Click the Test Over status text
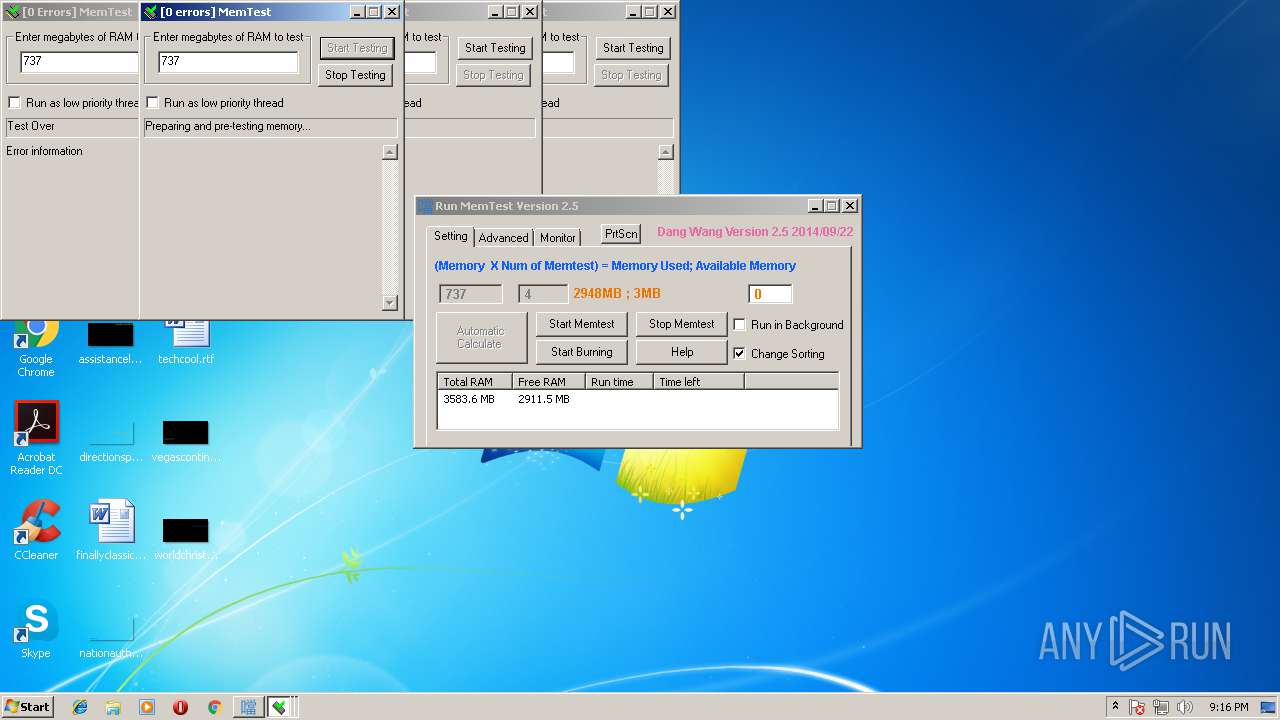Screen dimensions: 1280x720 click(31, 127)
